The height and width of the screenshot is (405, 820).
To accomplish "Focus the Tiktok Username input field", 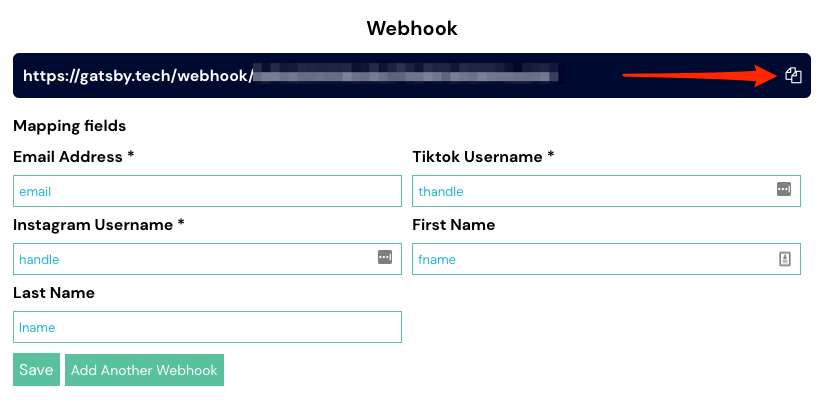I will tap(606, 191).
